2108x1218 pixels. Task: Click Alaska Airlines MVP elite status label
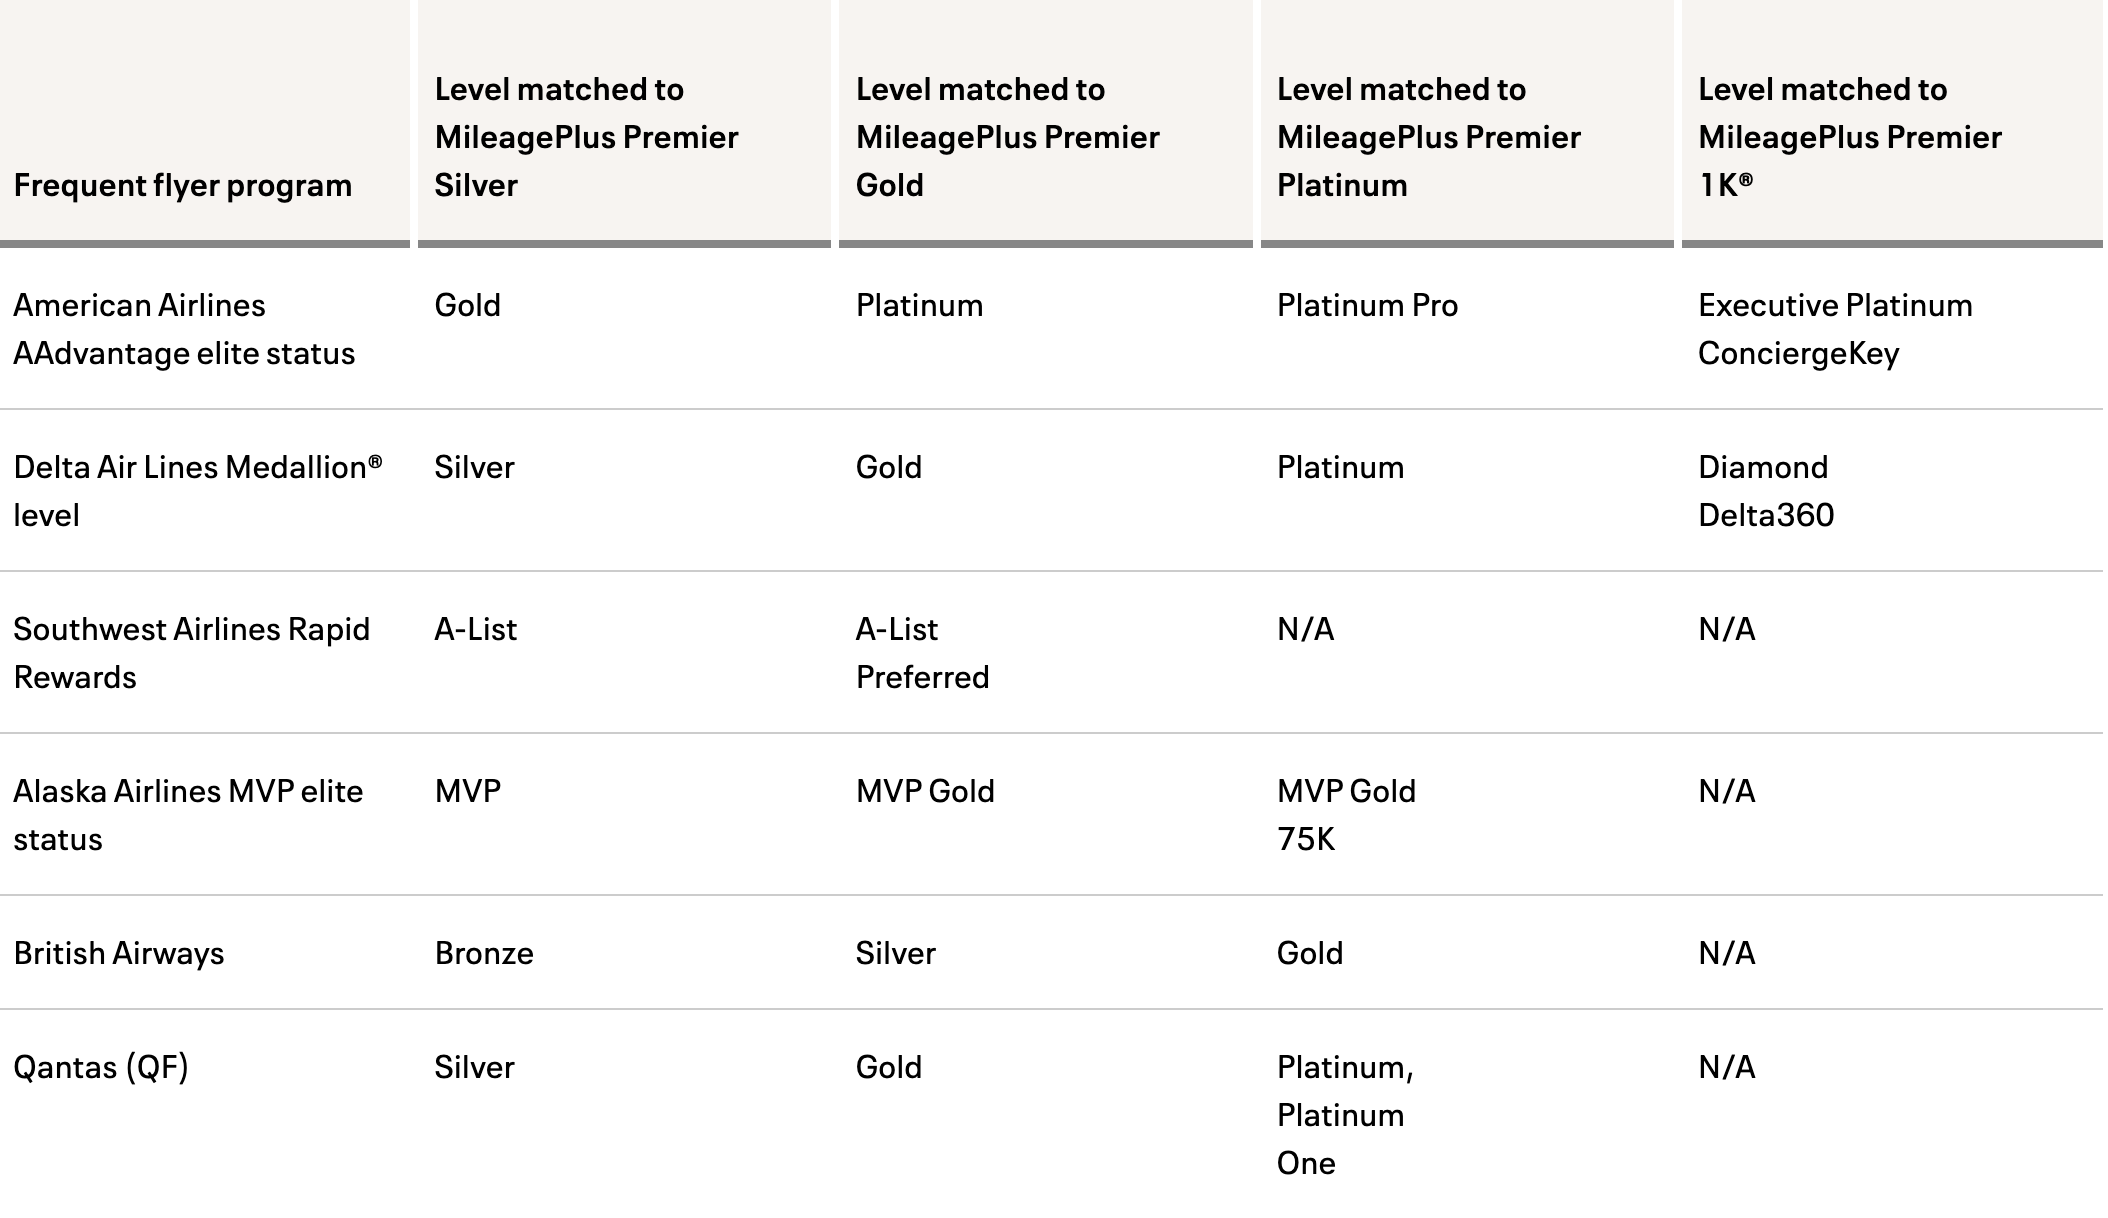point(188,815)
